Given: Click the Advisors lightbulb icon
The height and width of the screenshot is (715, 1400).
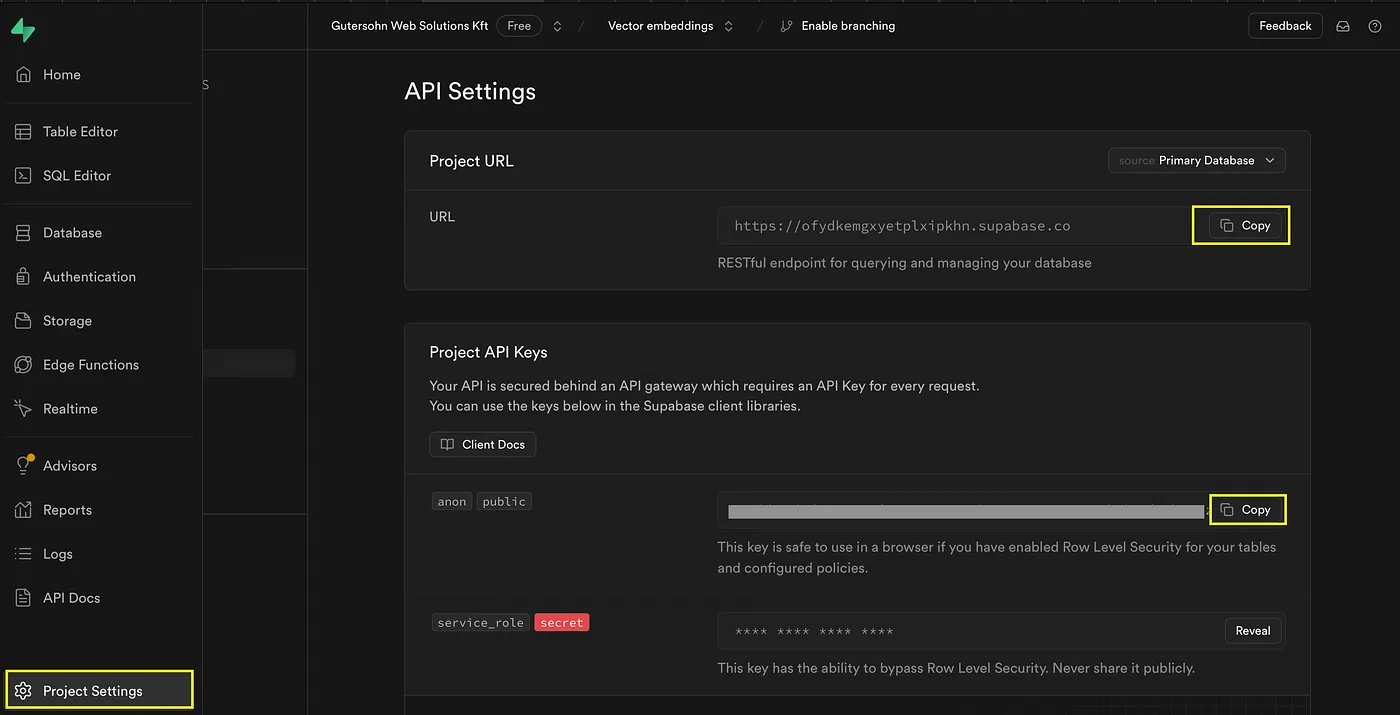Looking at the screenshot, I should pyautogui.click(x=24, y=466).
